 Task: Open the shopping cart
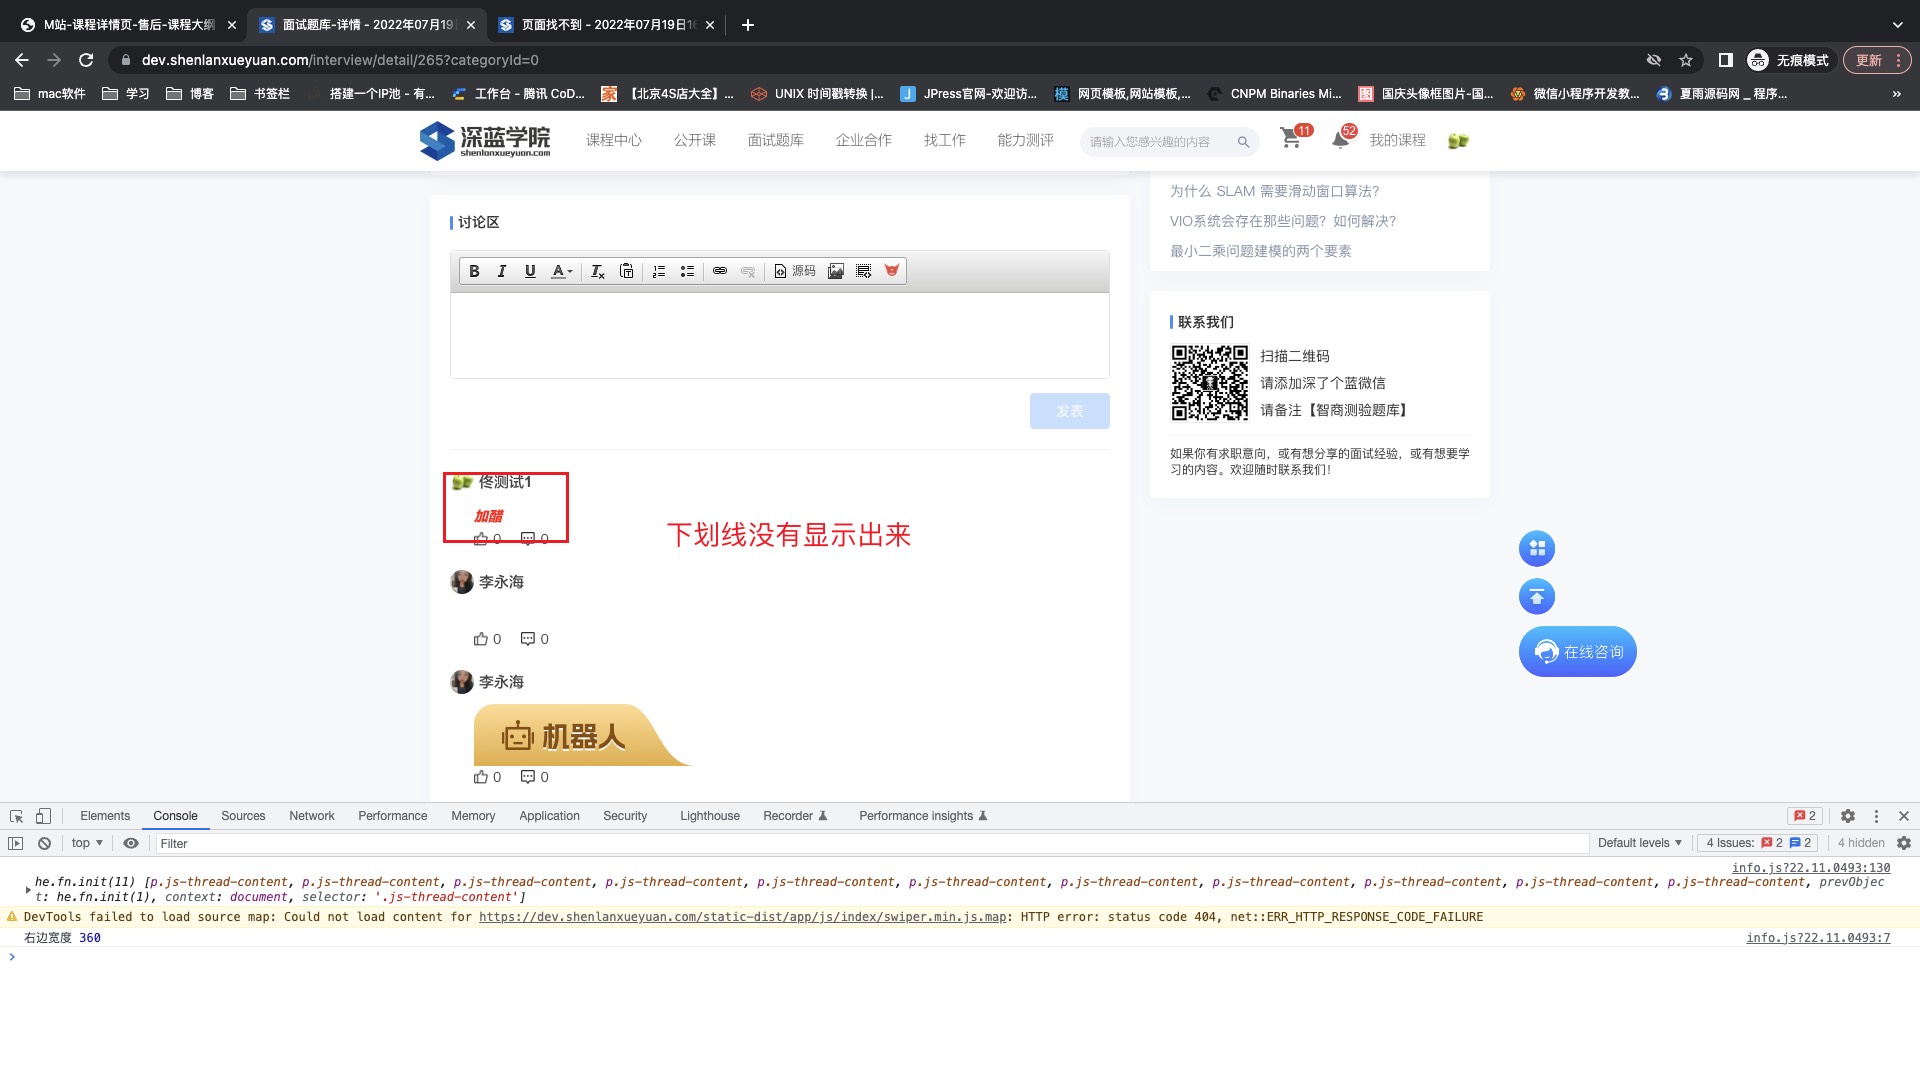(1291, 139)
